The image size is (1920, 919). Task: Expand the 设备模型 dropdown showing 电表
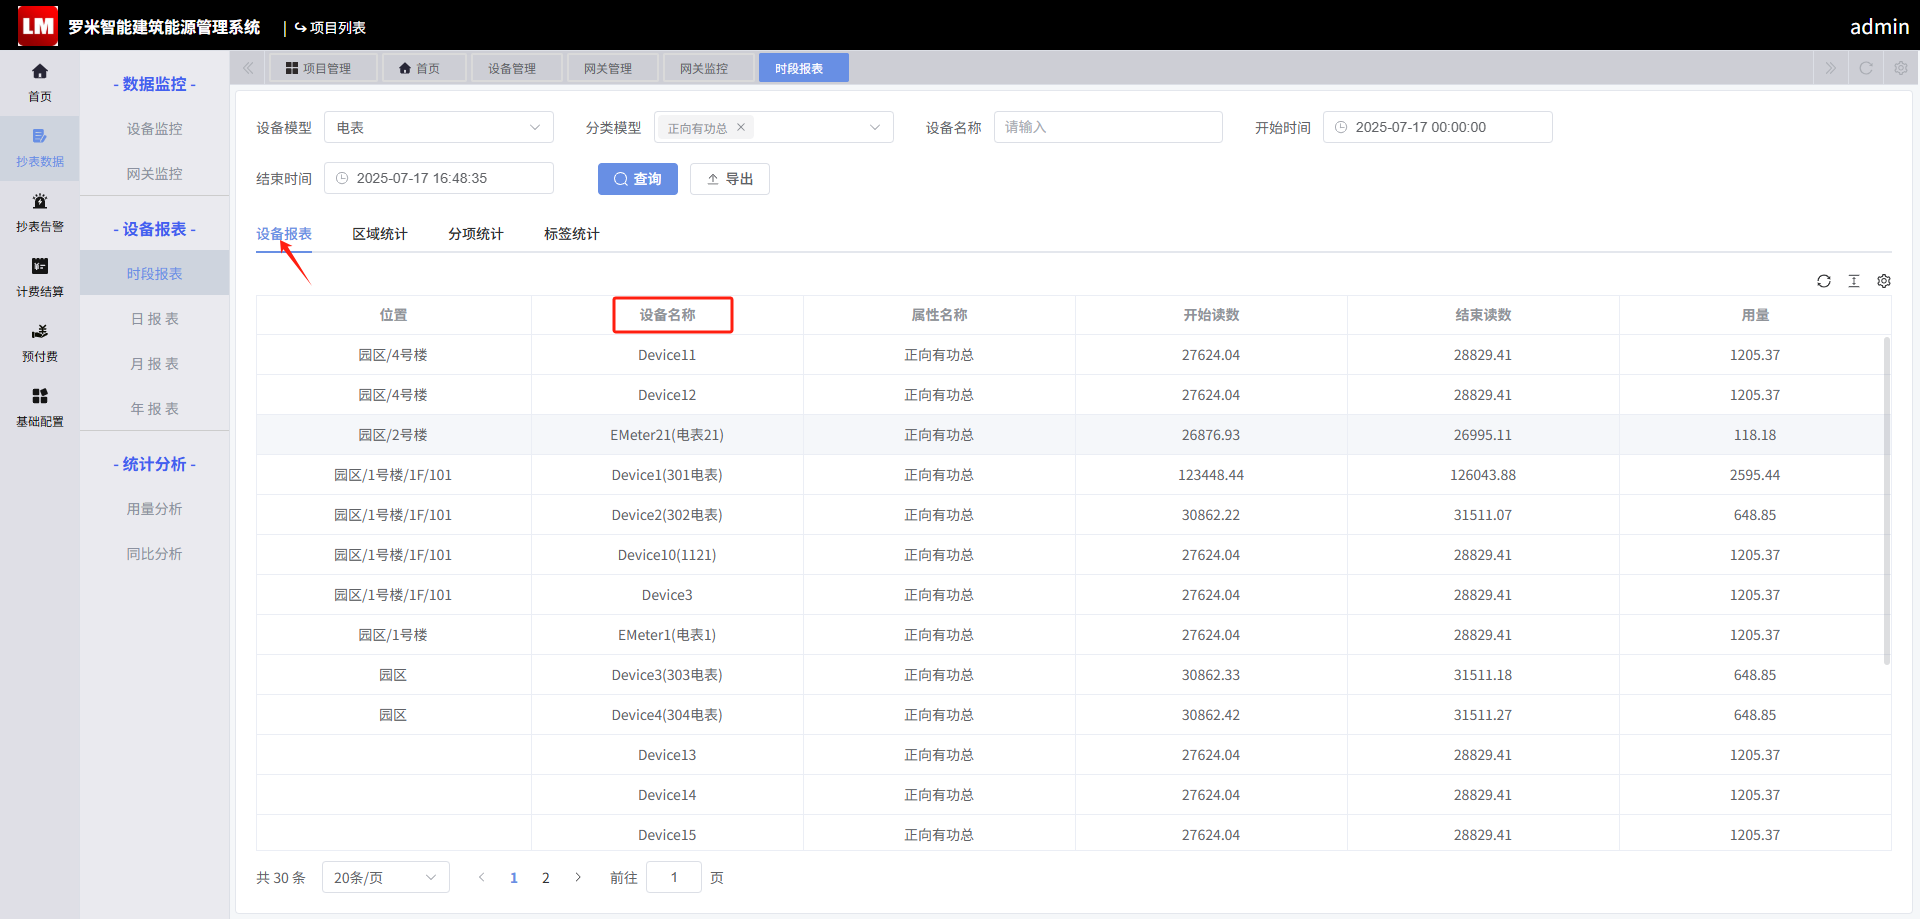pyautogui.click(x=439, y=127)
